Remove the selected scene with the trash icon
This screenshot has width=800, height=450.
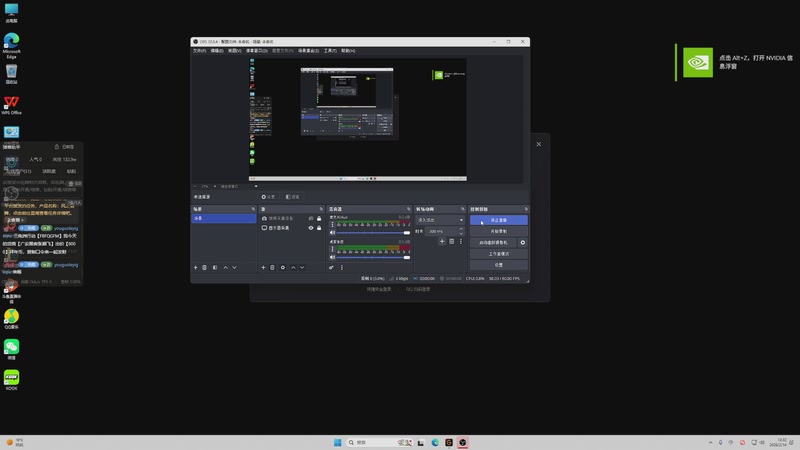[205, 267]
